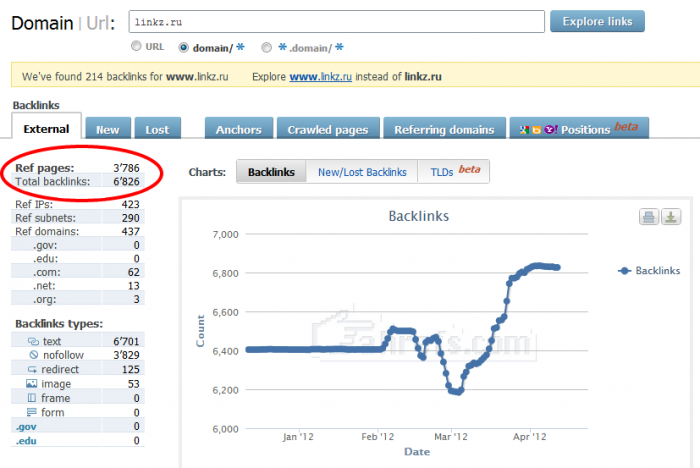Click the form backlink type icon
700x468 pixels.
pos(32,412)
